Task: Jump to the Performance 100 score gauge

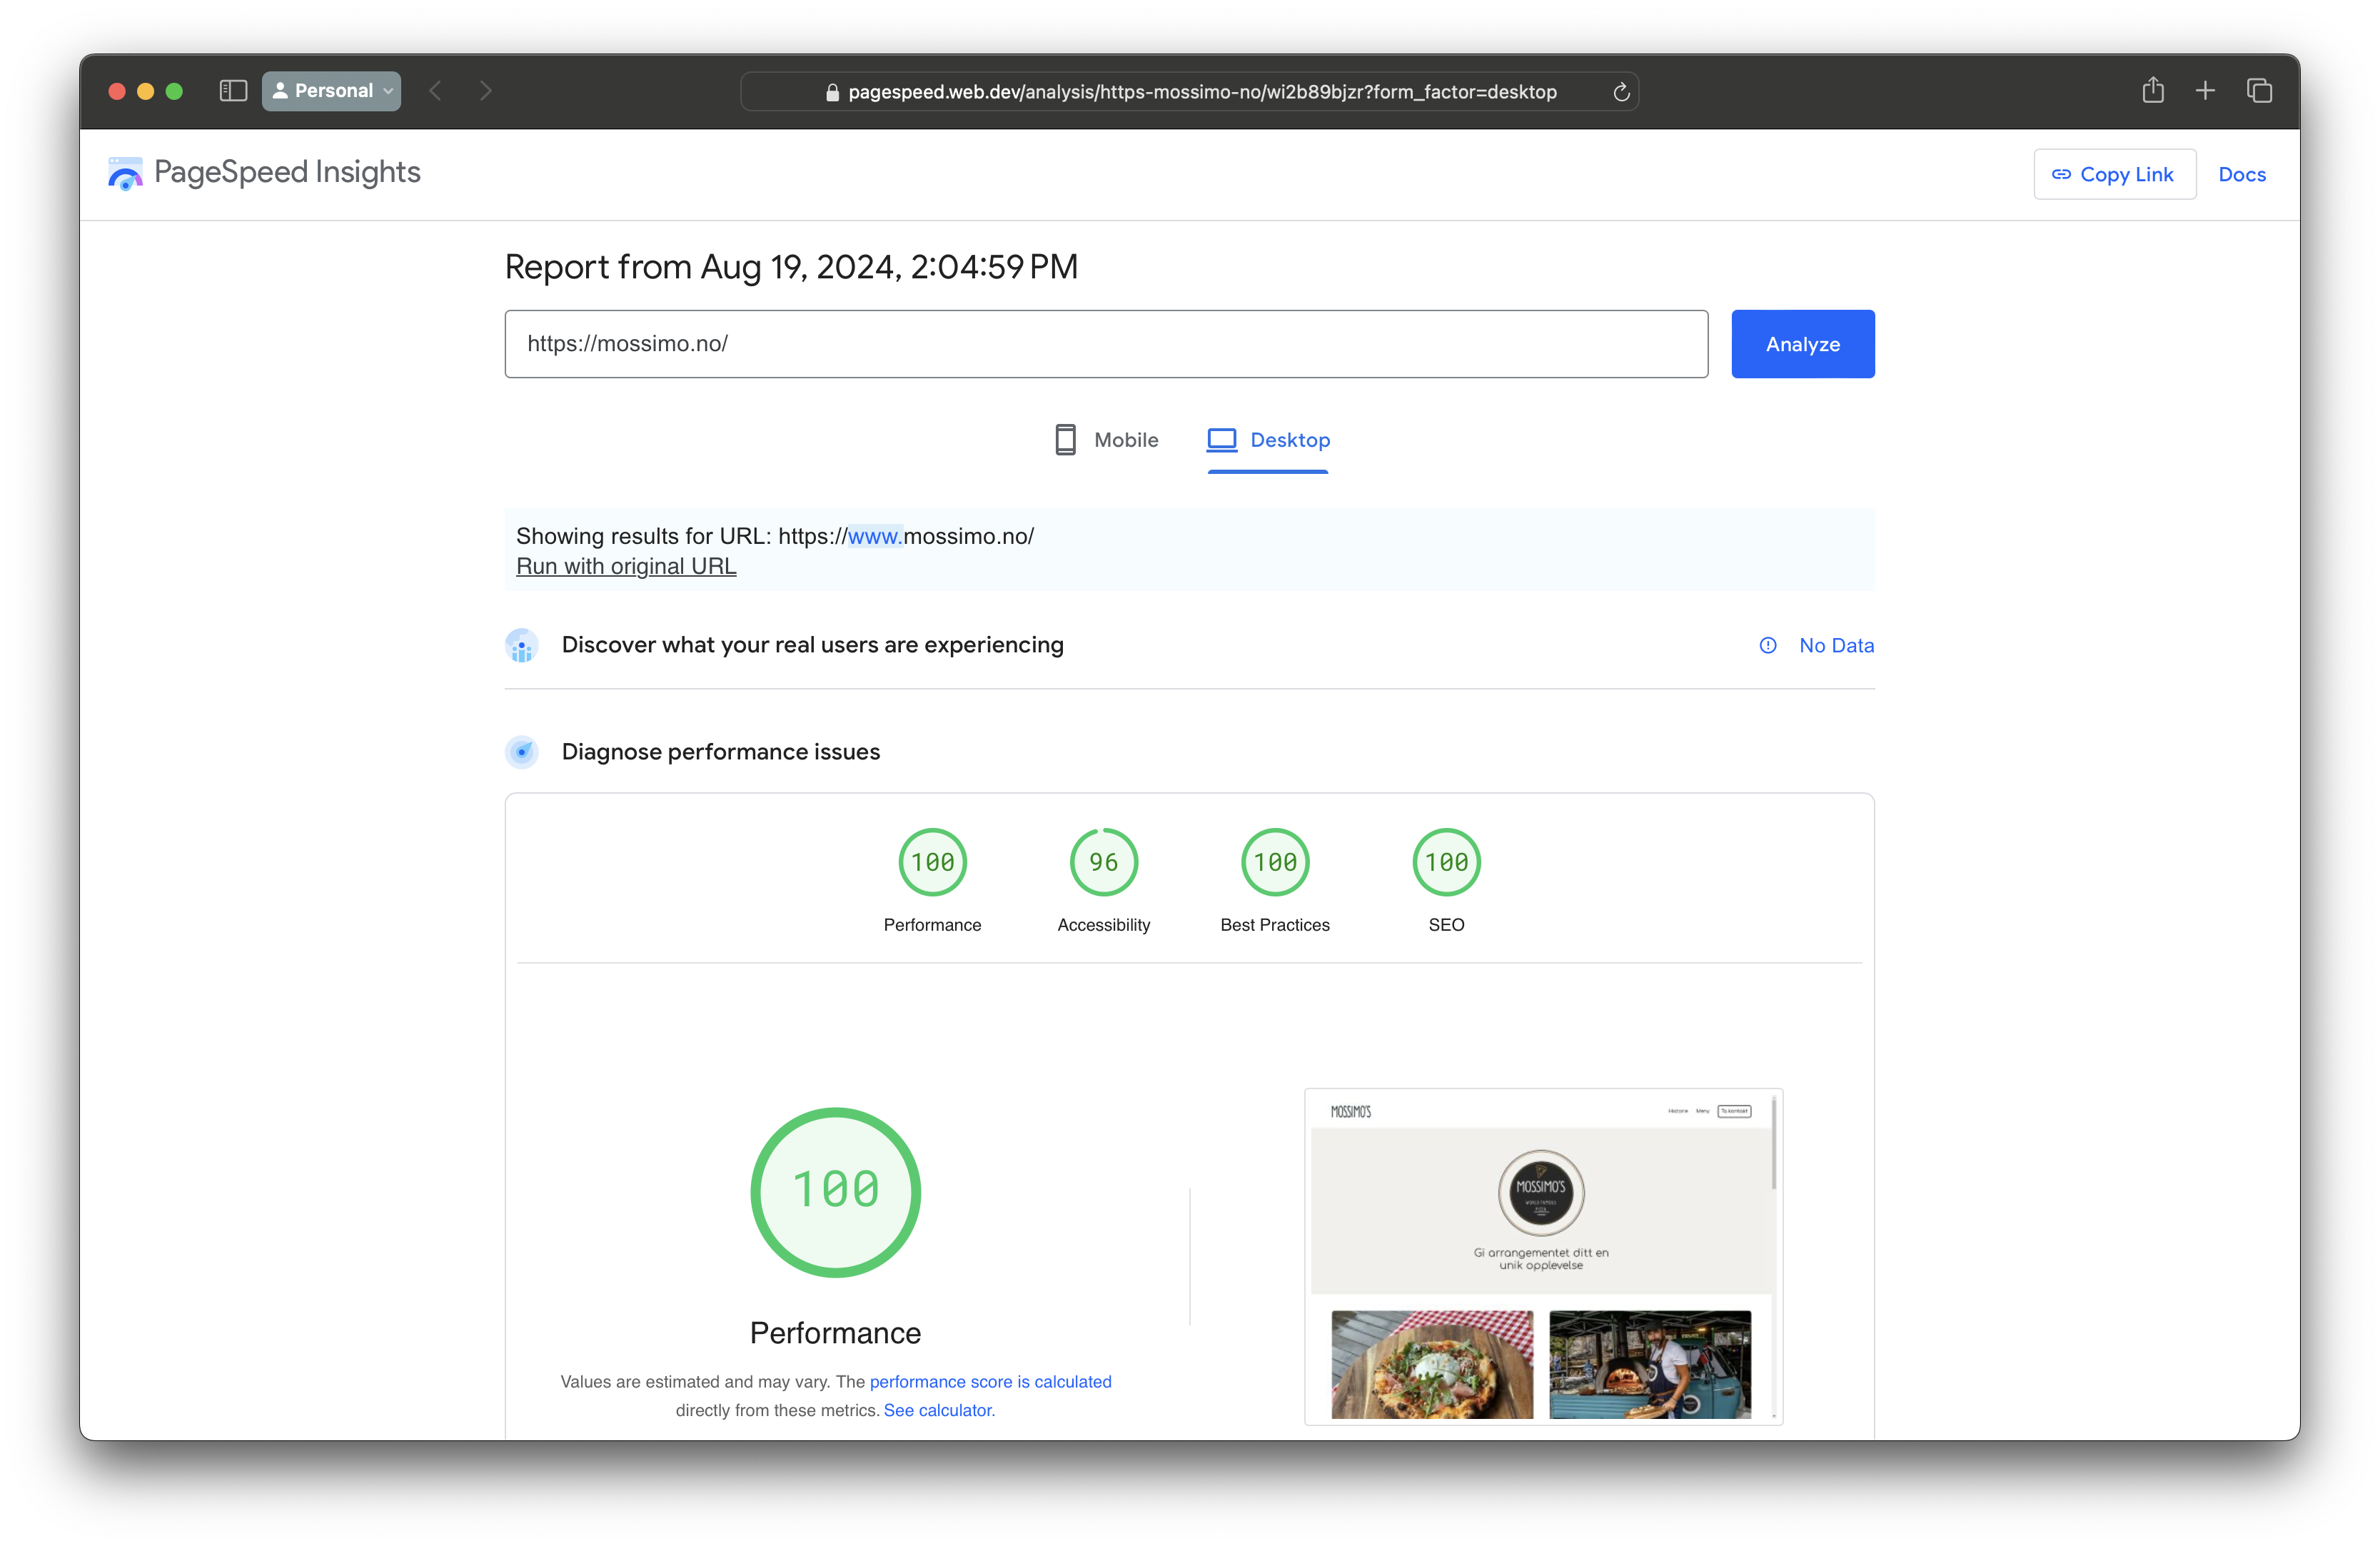Action: click(932, 862)
